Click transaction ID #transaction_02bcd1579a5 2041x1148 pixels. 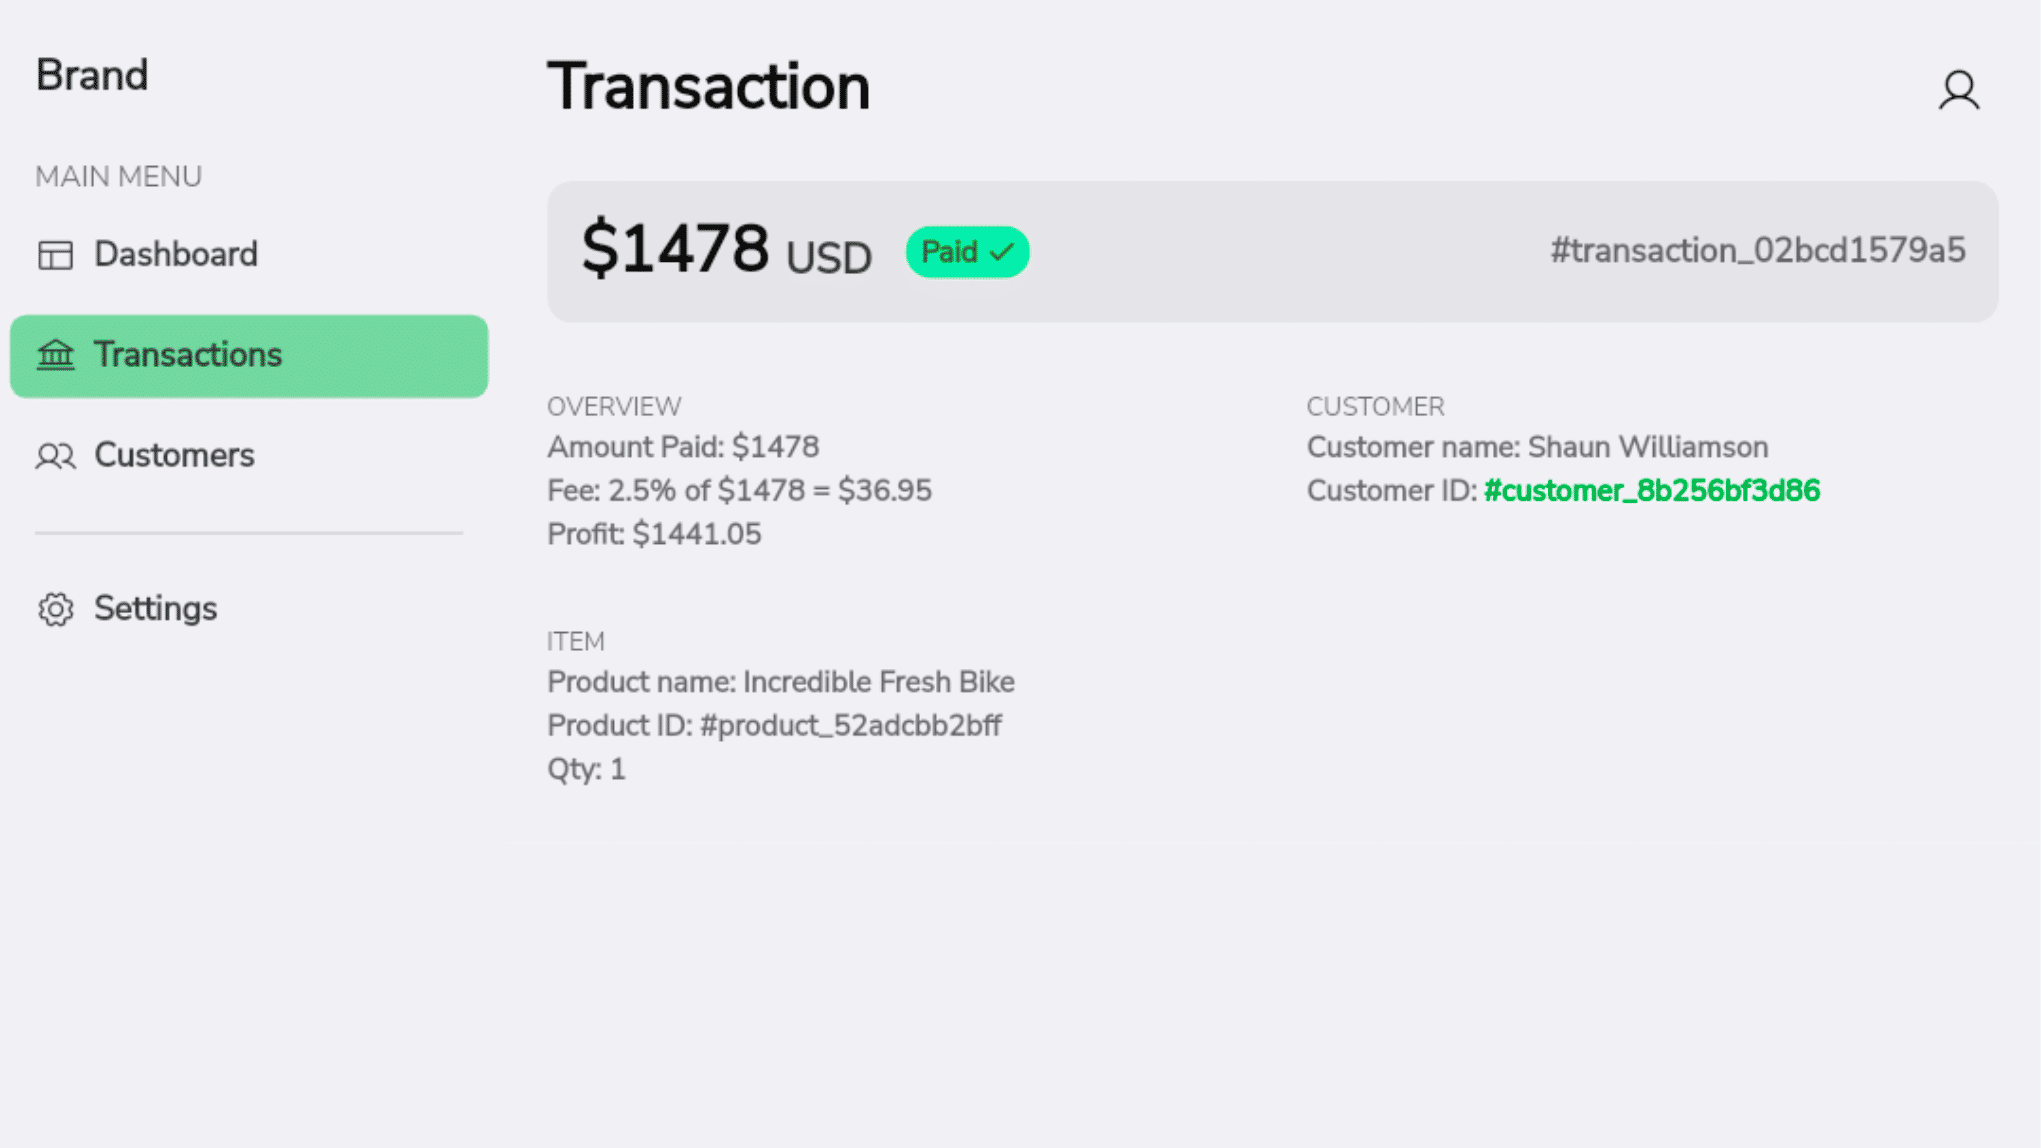[x=1757, y=251]
